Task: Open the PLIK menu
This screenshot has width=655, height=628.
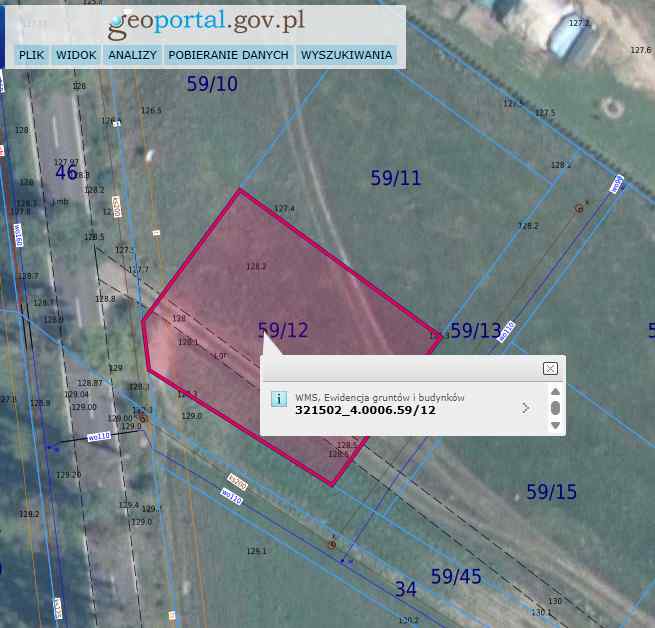Action: click(x=32, y=55)
